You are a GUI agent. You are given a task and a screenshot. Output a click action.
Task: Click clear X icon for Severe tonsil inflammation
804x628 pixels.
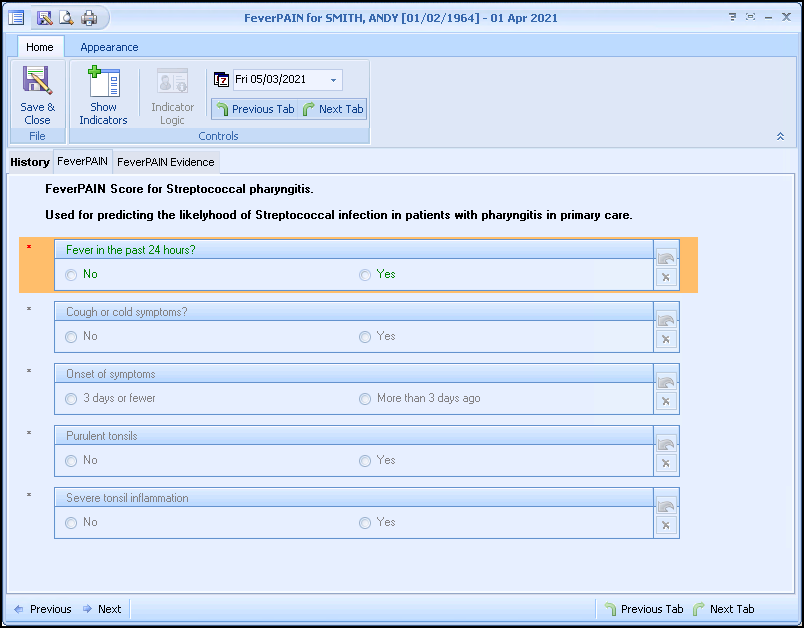(x=666, y=525)
